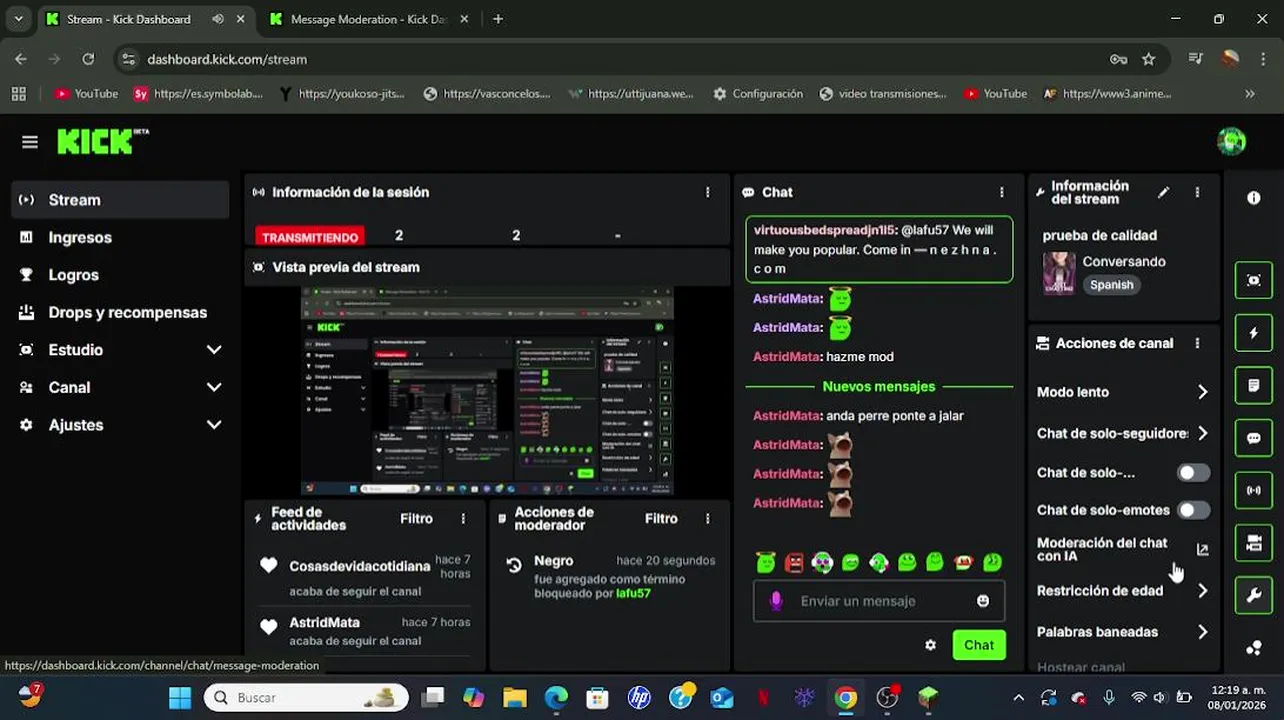Open Acciones de canal three-dot menu
This screenshot has height=720, width=1284.
point(1197,343)
